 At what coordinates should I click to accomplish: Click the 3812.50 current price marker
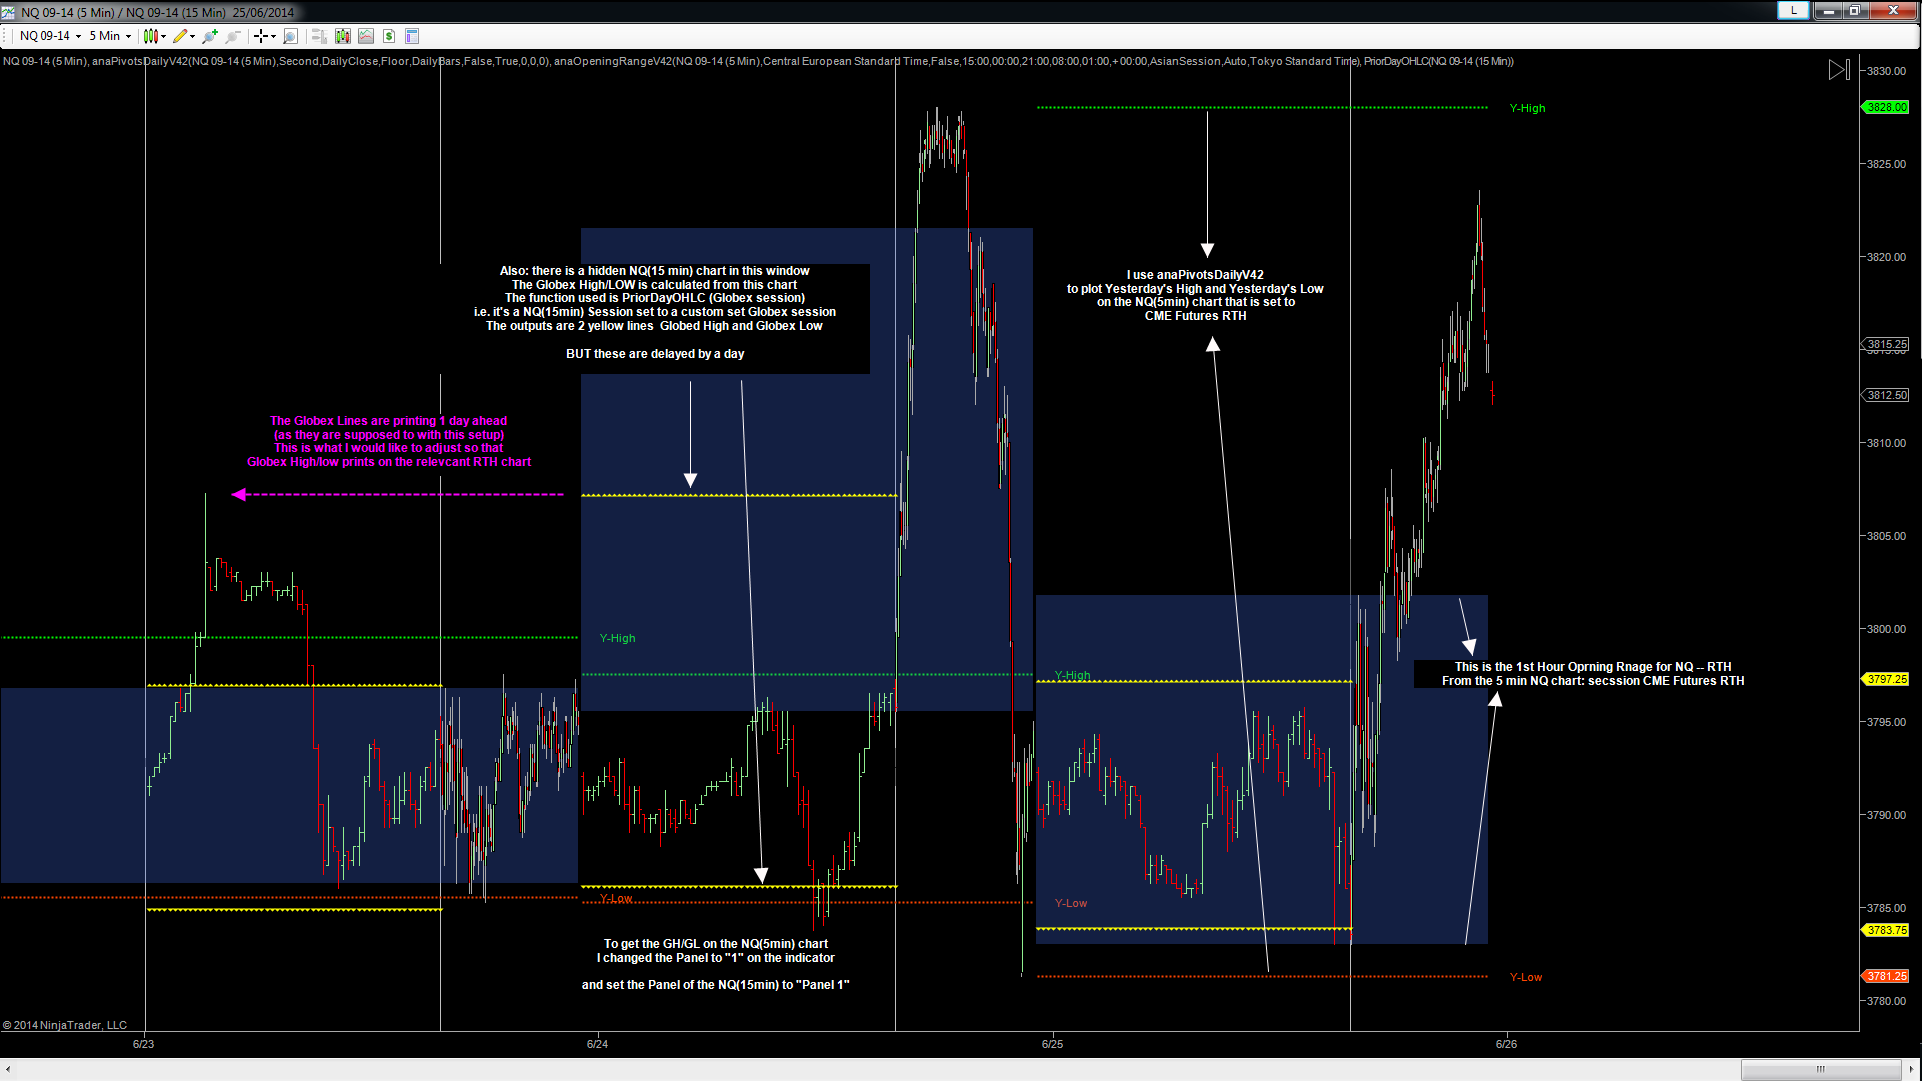click(x=1886, y=395)
